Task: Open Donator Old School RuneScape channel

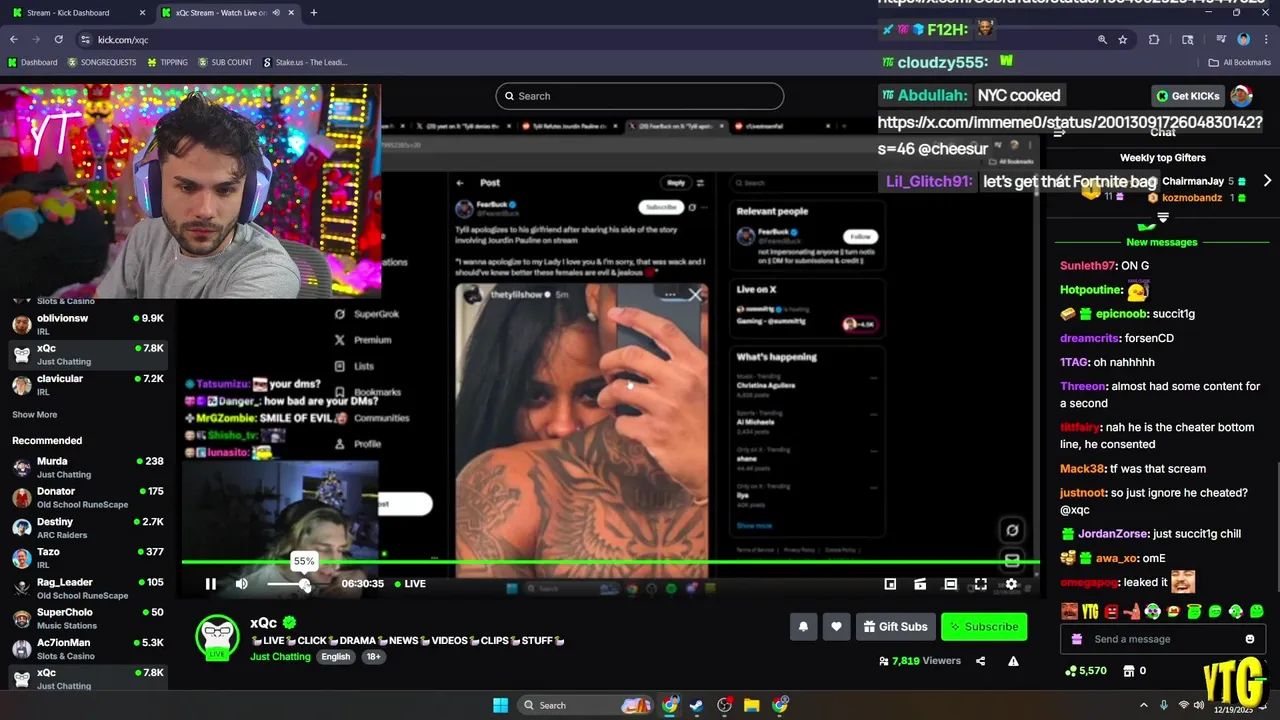Action: click(x=88, y=498)
